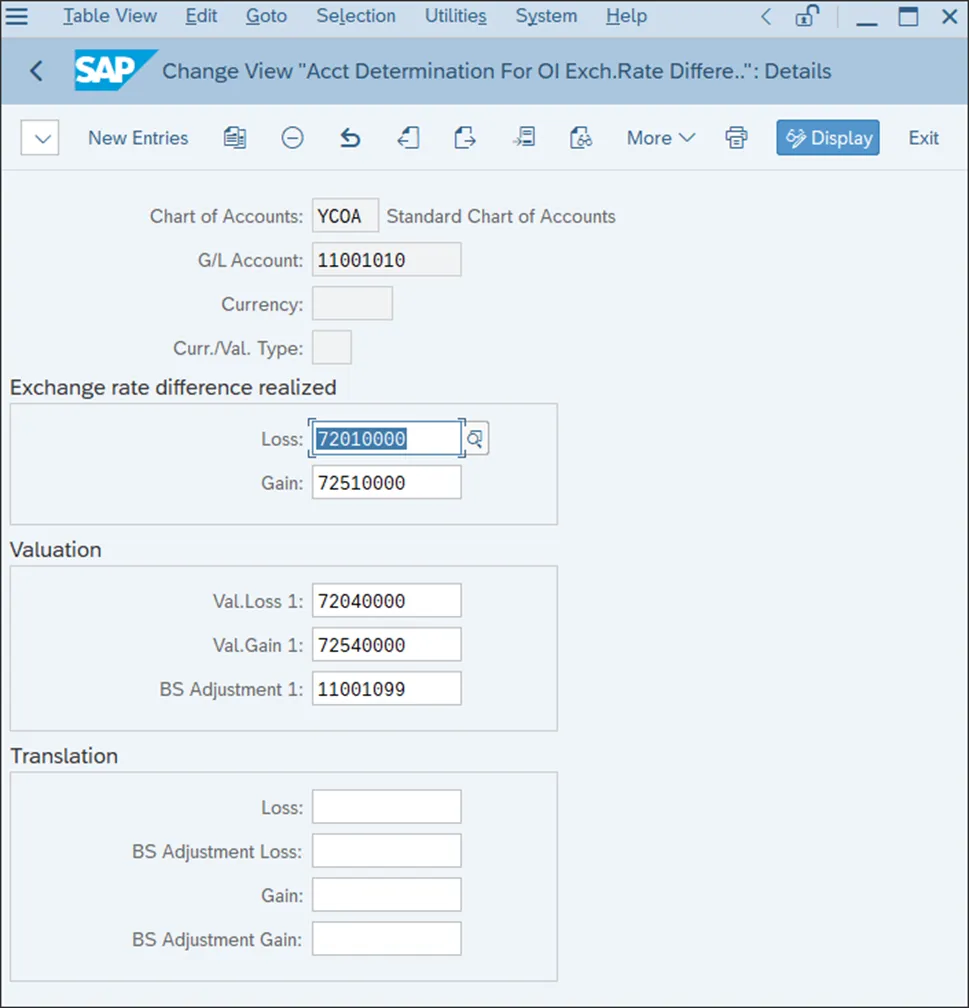The image size is (969, 1008).
Task: Click the title bar collapse chevron
Action: coord(766,17)
